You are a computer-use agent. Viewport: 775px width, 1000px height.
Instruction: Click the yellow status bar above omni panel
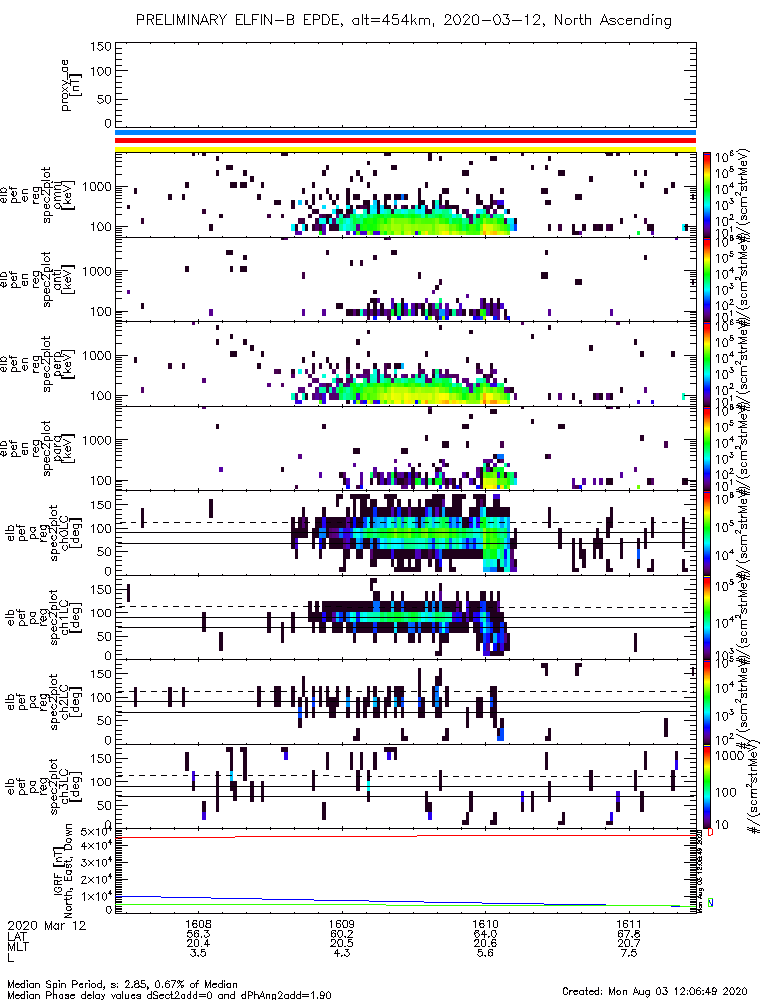405,149
